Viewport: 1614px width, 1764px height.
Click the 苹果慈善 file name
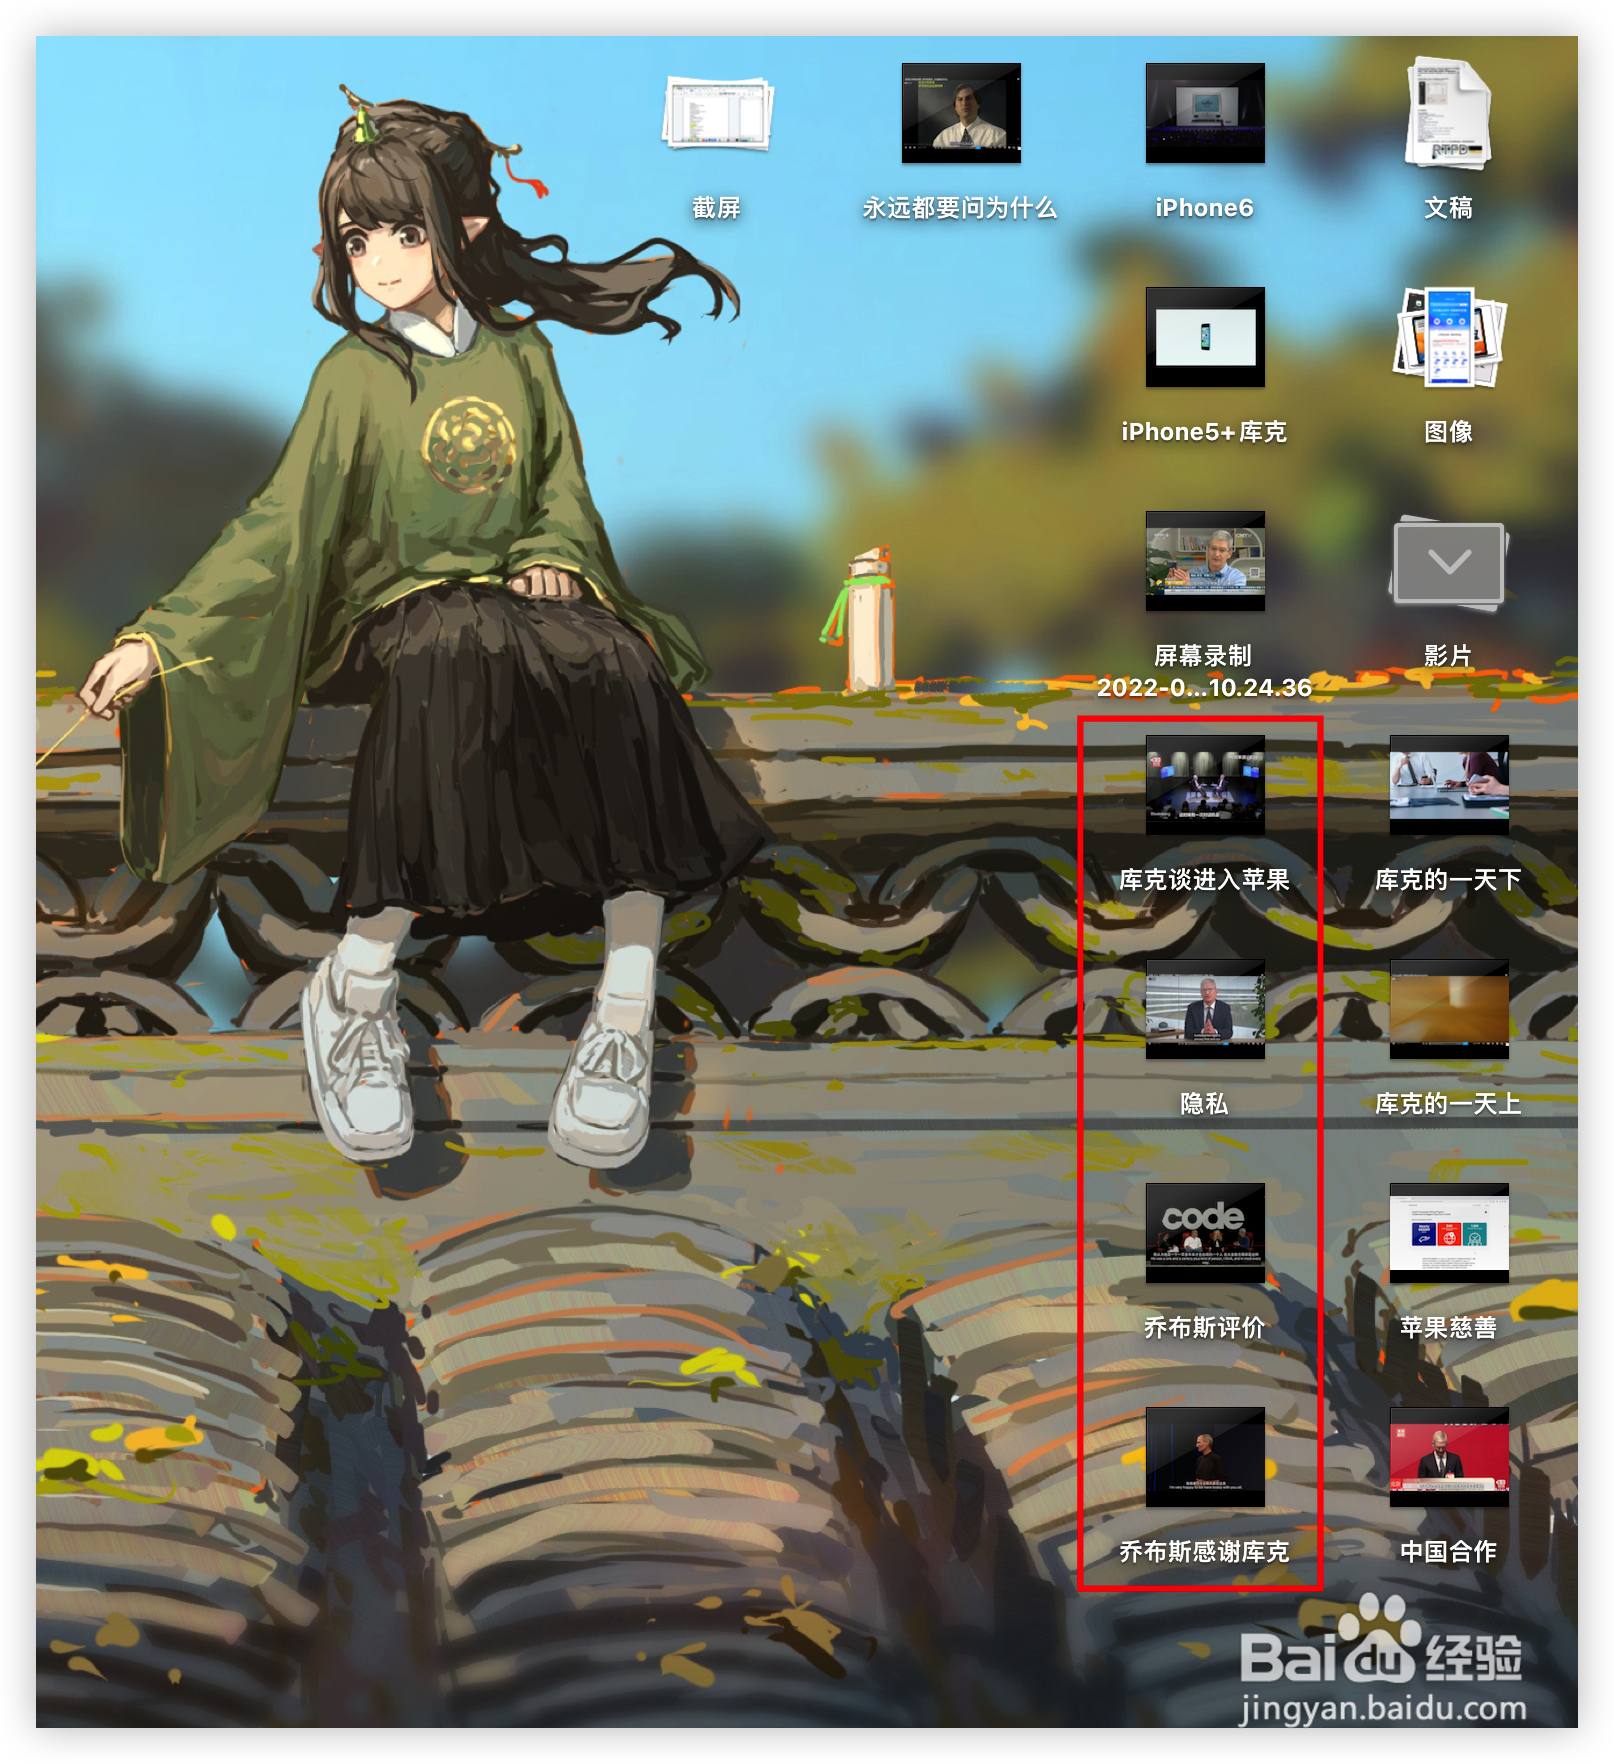point(1449,1328)
